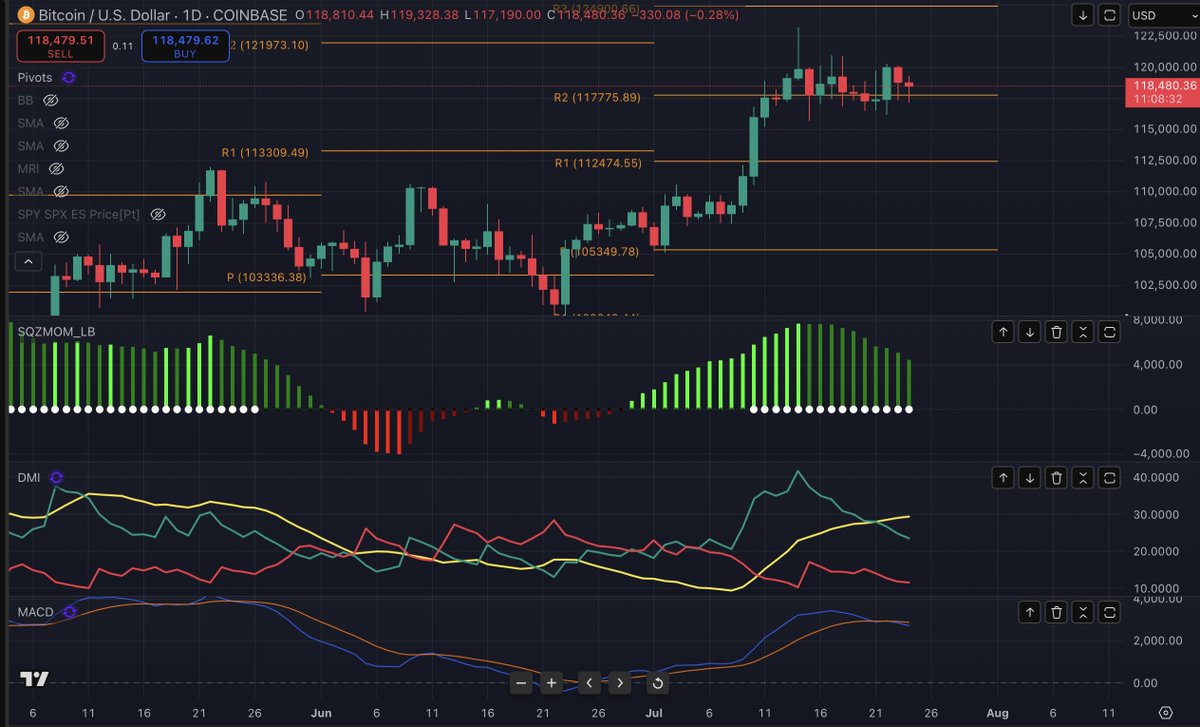Viewport: 1200px width, 727px height.
Task: Click the P (103336.38) pivot label
Action: point(266,277)
